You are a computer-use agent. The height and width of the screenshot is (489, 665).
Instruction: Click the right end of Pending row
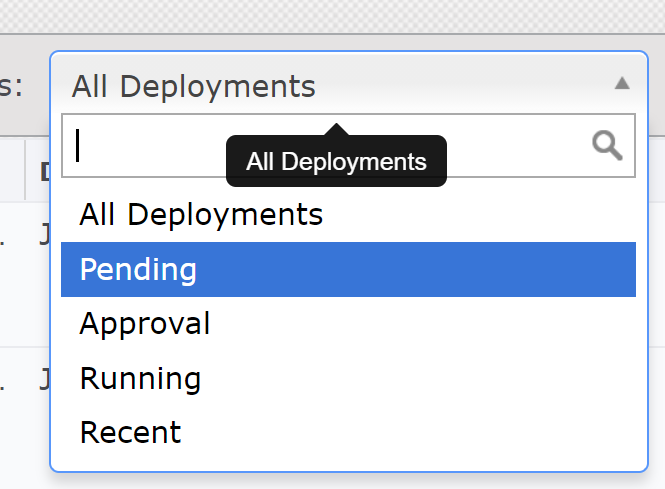600,270
